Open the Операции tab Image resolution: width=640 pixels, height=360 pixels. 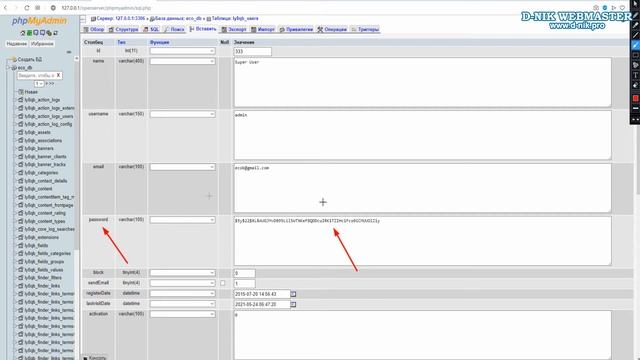coord(332,29)
